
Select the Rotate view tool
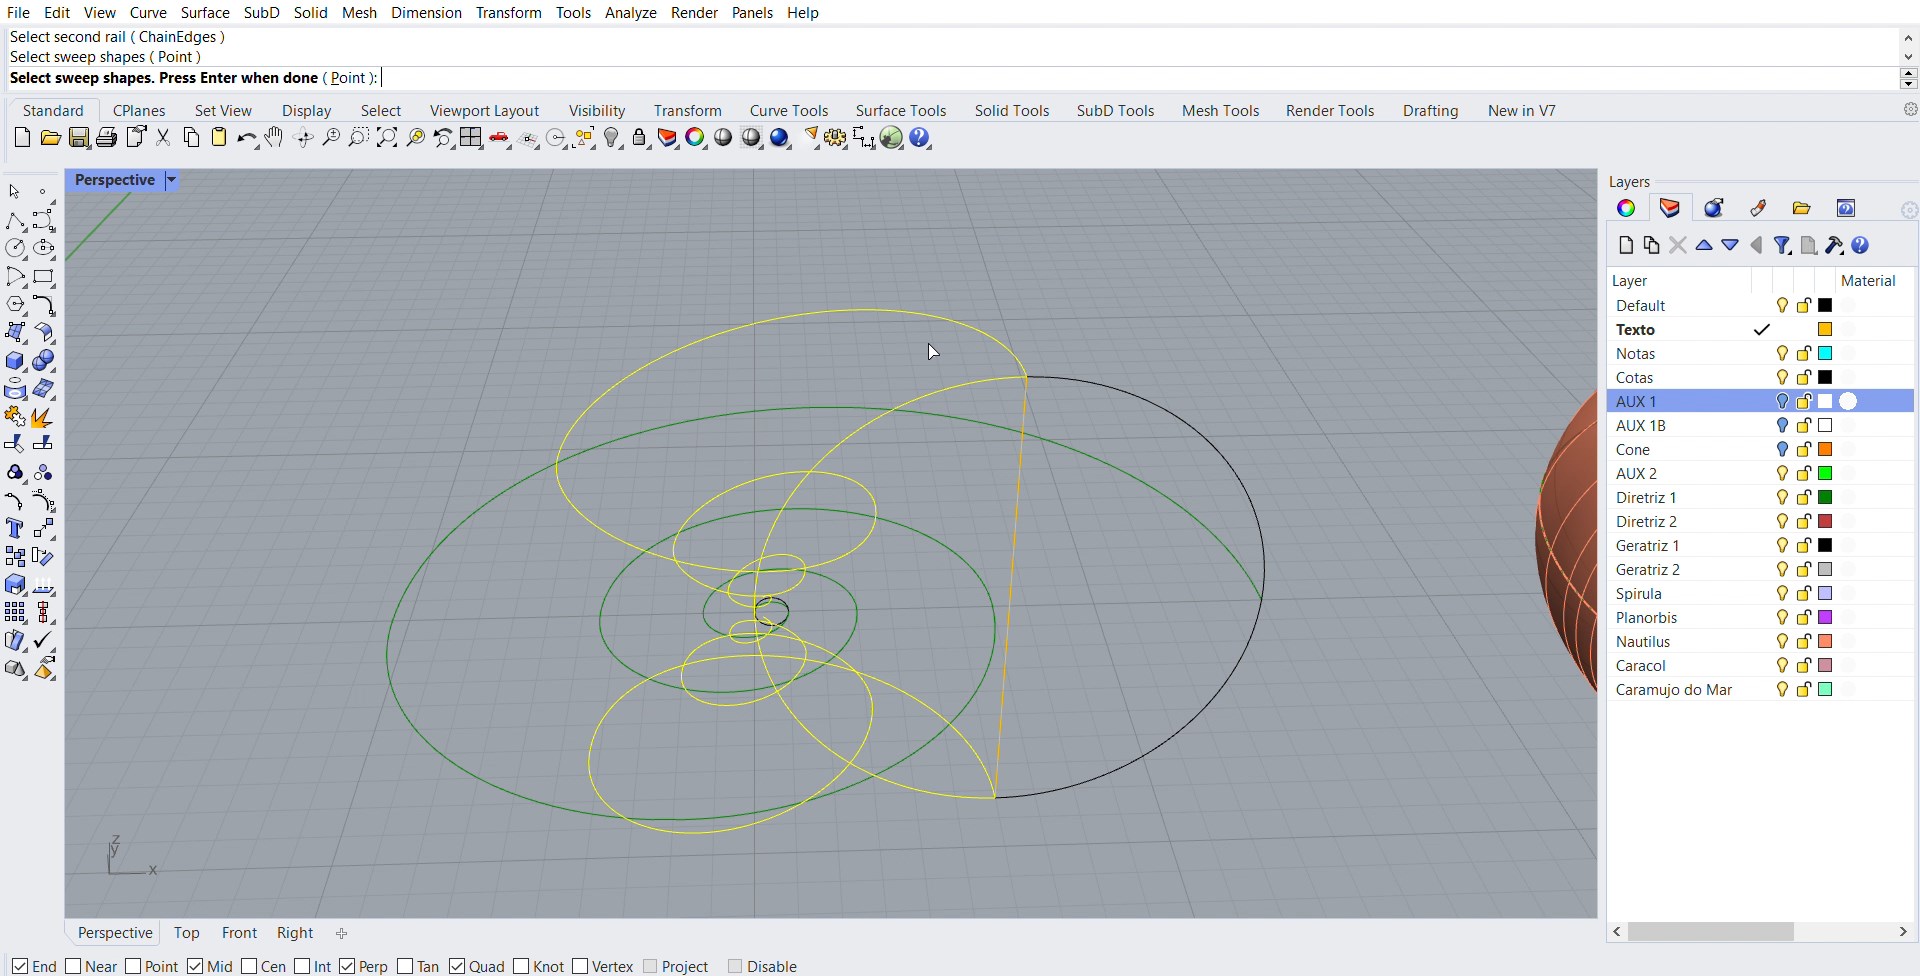(x=303, y=138)
